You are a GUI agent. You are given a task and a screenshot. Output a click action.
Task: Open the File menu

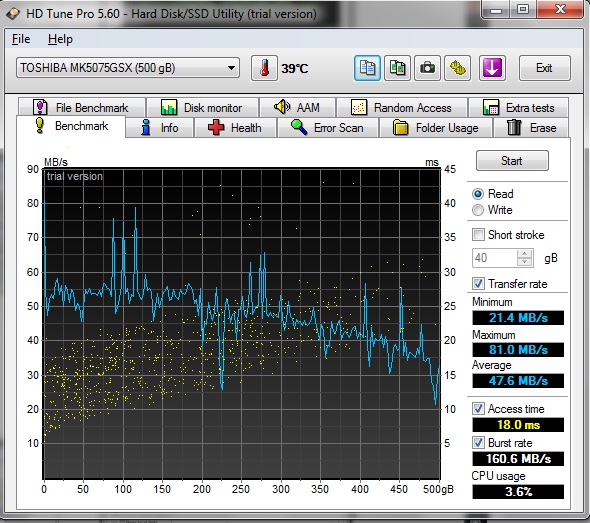click(21, 39)
